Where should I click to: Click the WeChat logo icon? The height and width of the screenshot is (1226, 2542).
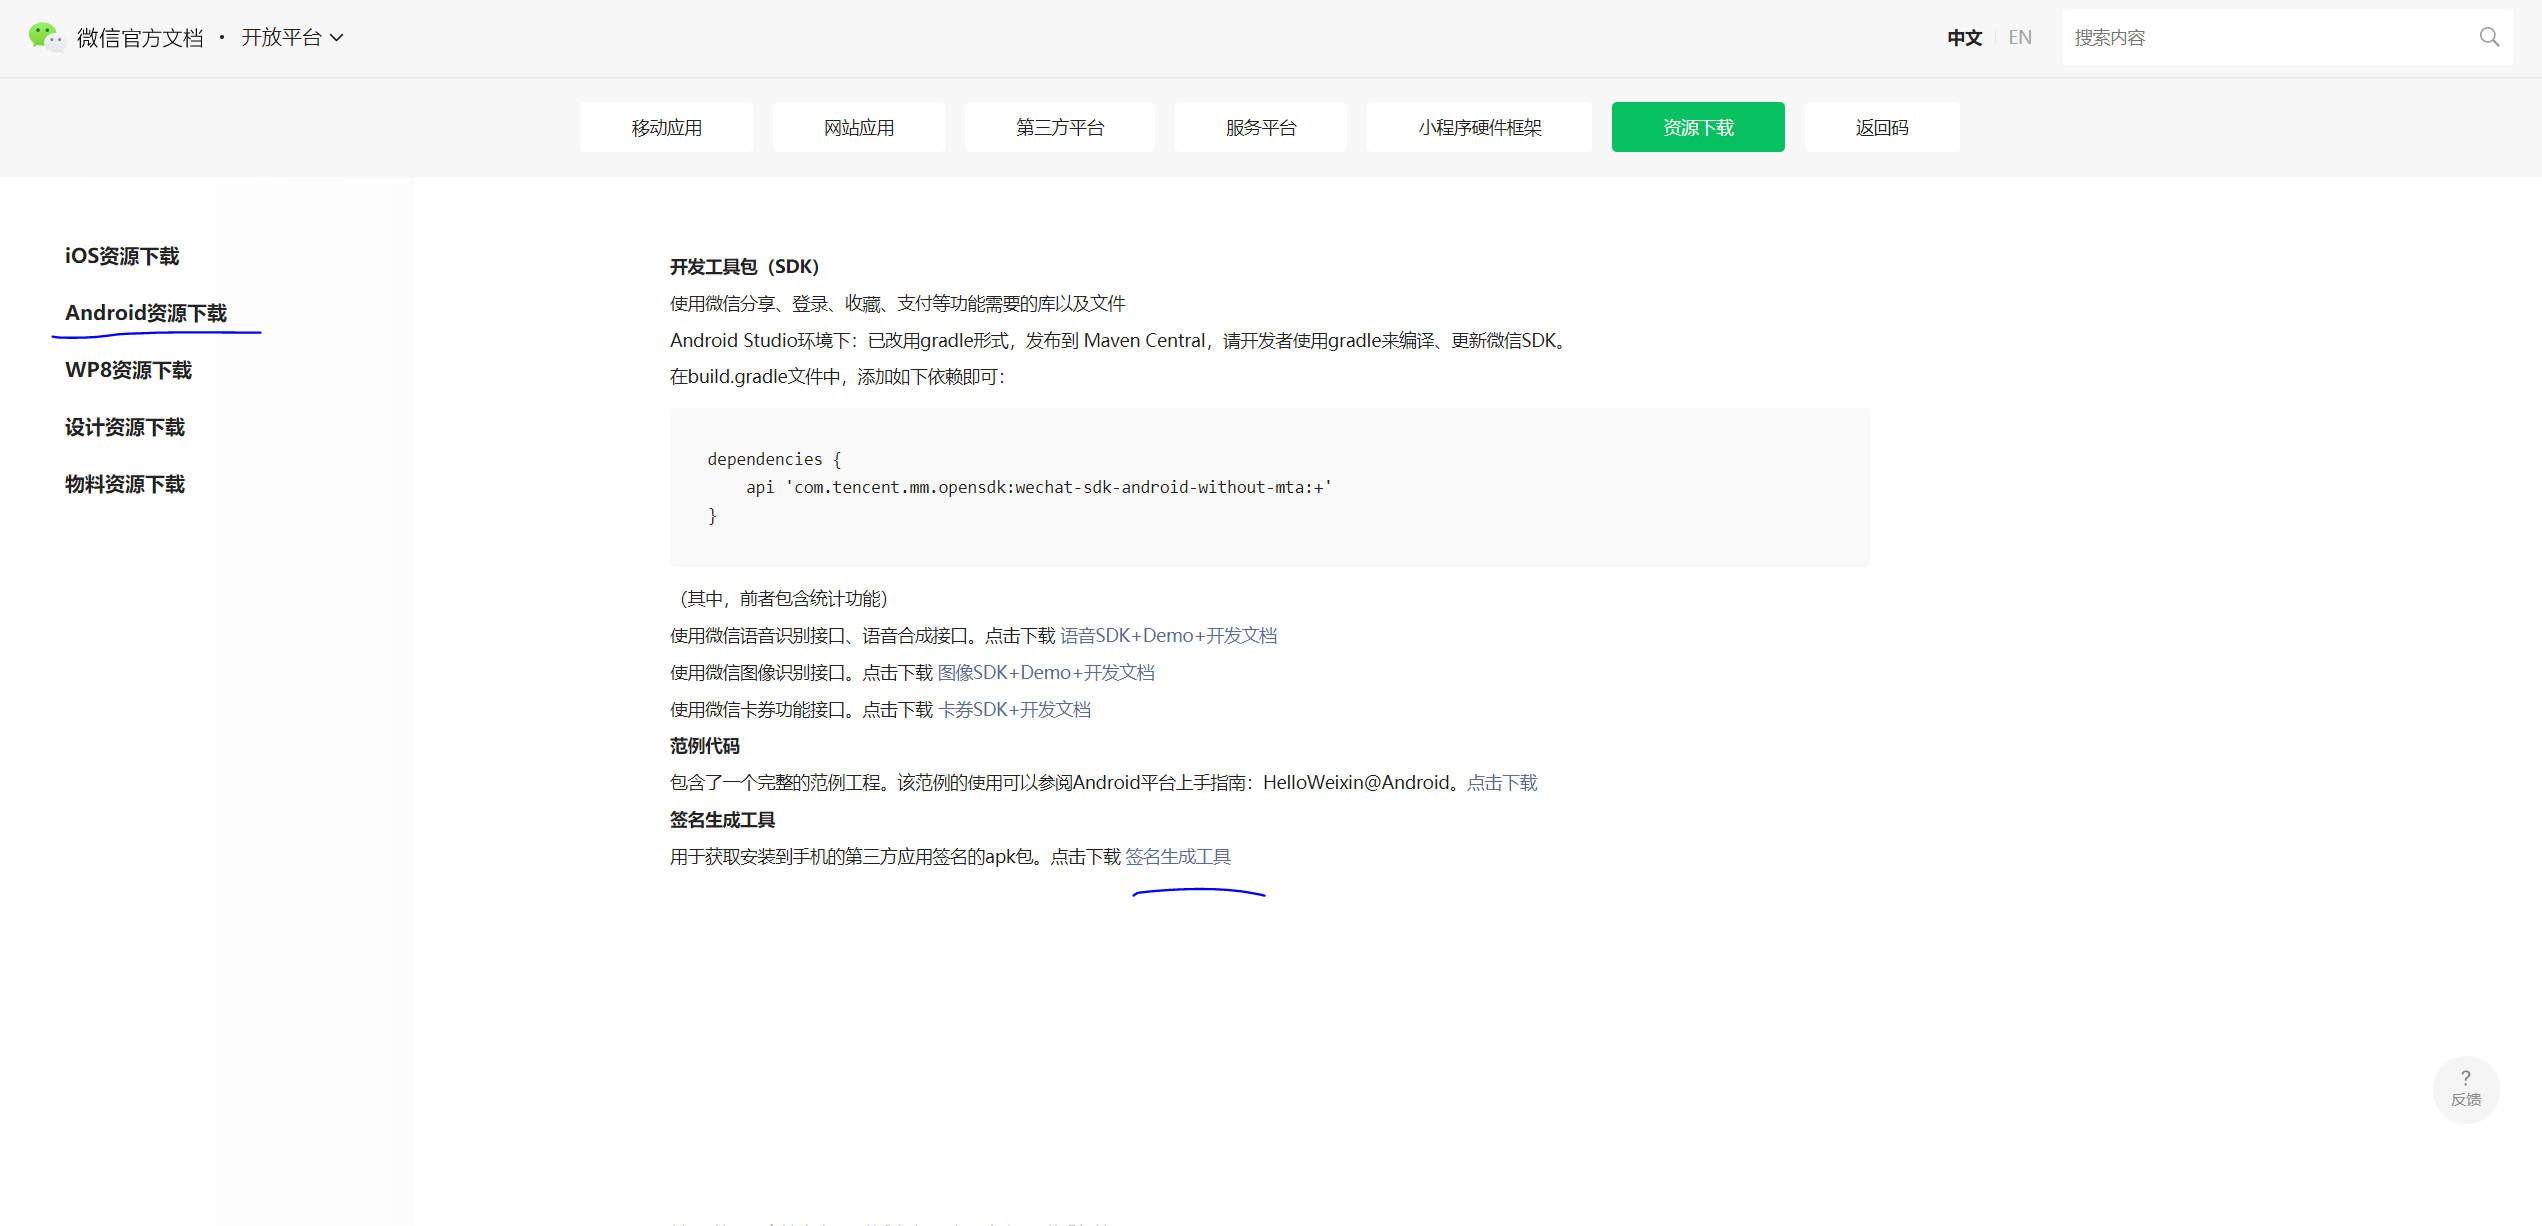tap(45, 37)
